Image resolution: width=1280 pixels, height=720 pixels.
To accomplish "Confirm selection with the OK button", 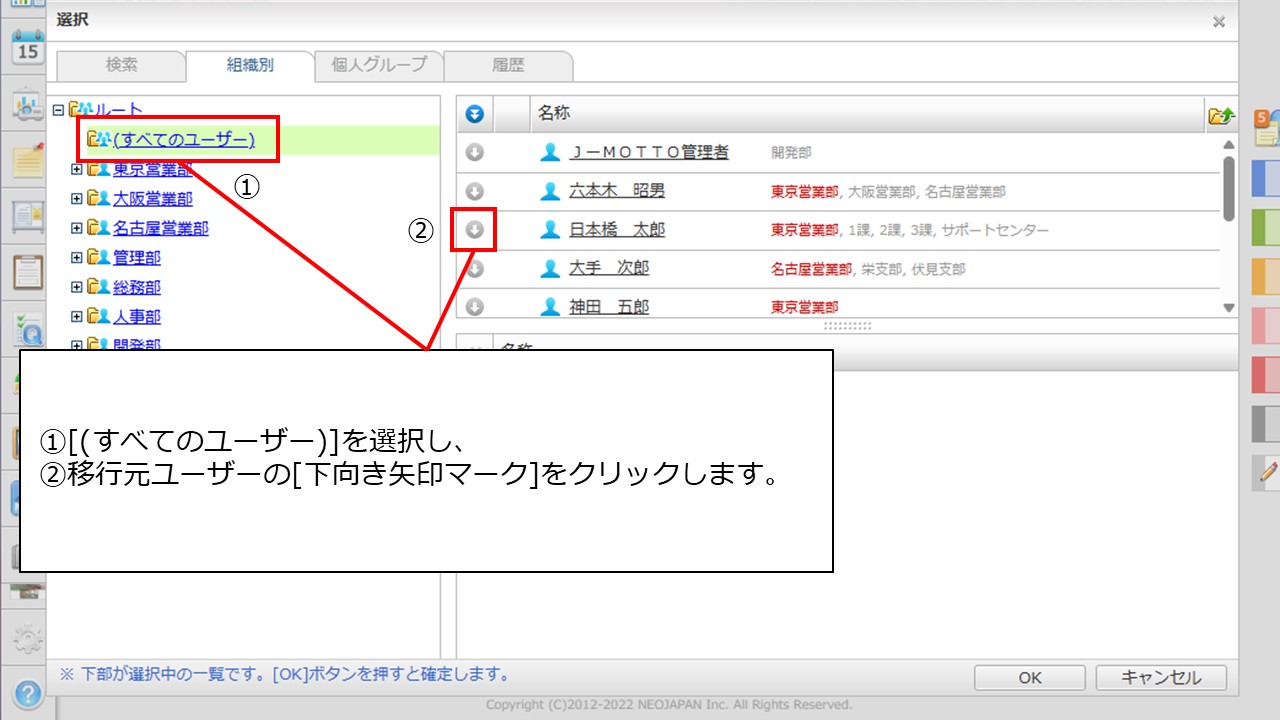I will click(1030, 677).
